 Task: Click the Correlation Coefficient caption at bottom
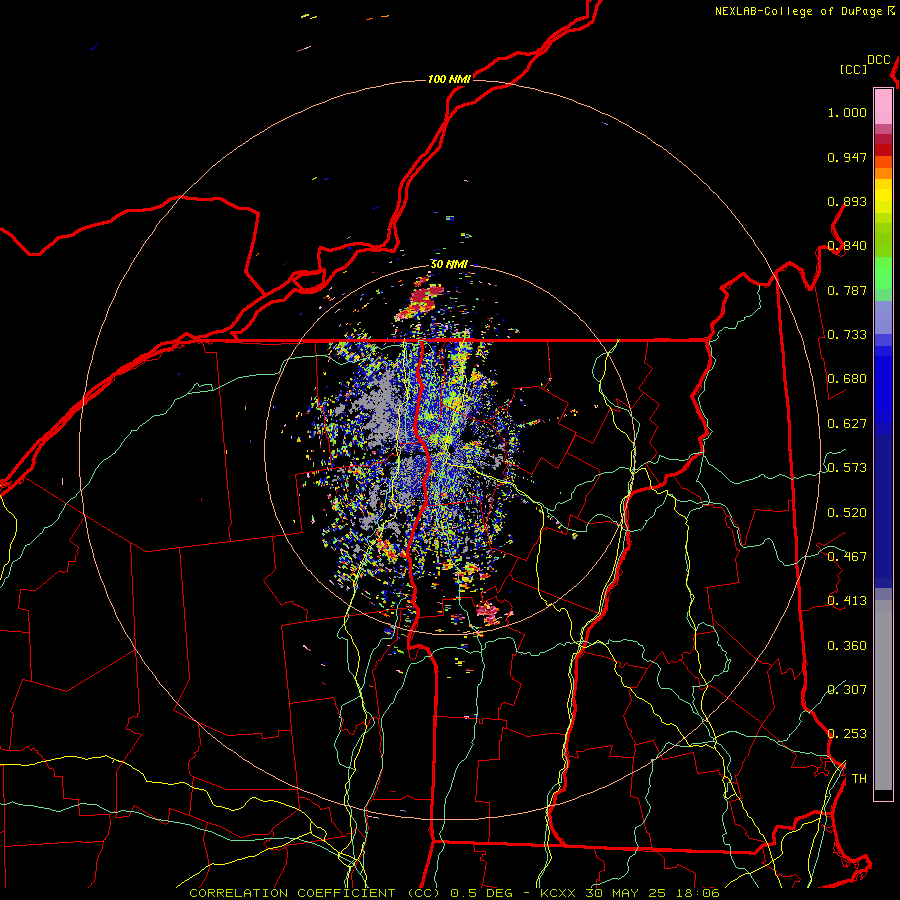(454, 893)
